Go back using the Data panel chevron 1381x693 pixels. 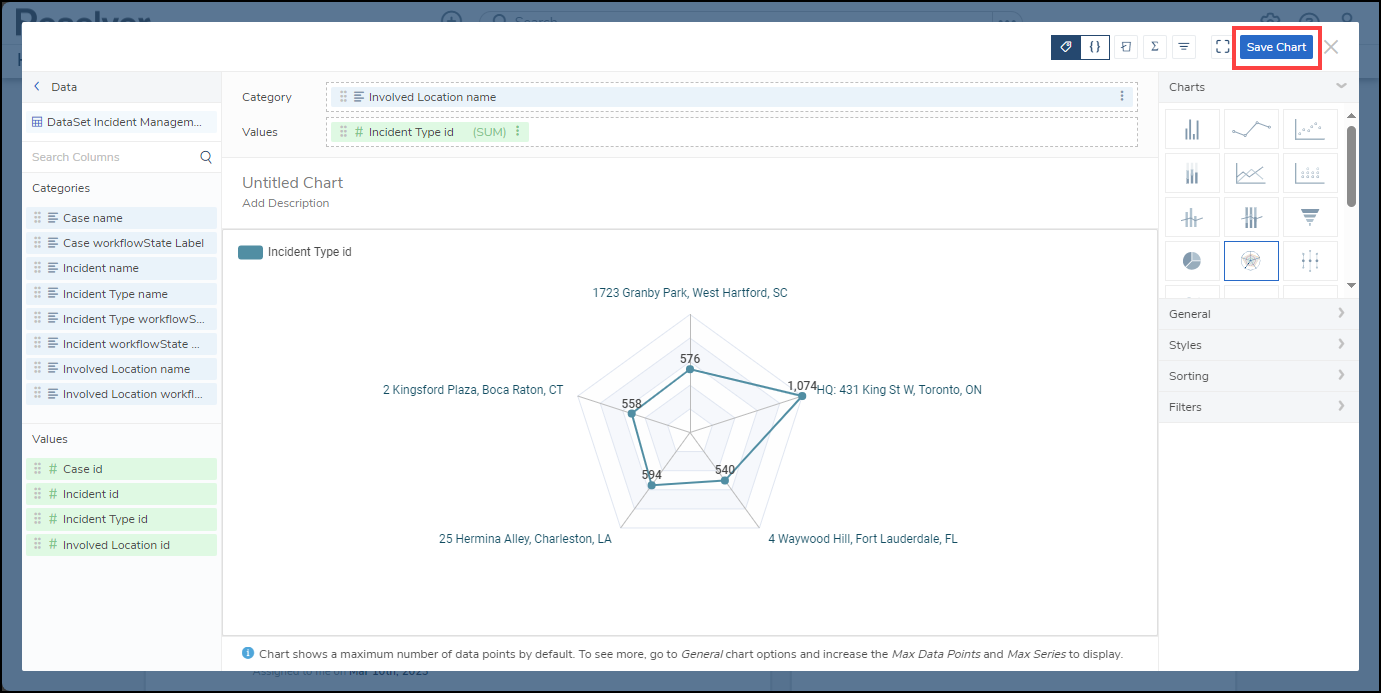[37, 87]
